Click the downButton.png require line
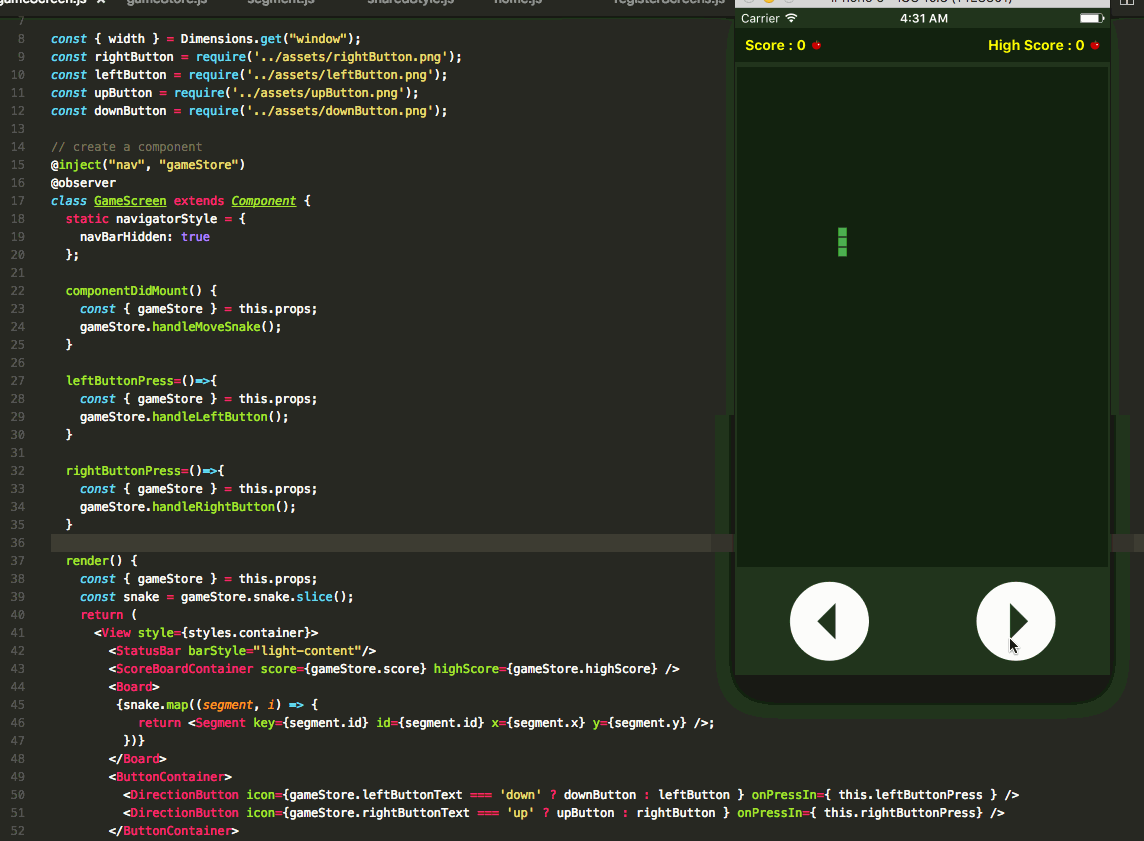The width and height of the screenshot is (1144, 841). (249, 111)
